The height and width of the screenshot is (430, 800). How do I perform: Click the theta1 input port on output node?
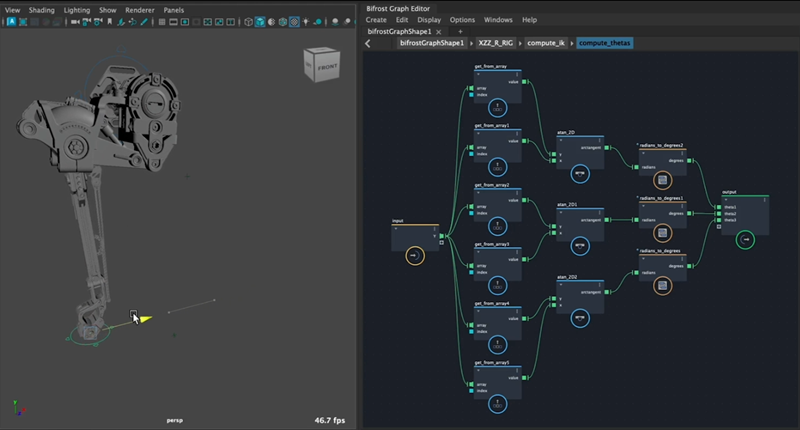[719, 207]
